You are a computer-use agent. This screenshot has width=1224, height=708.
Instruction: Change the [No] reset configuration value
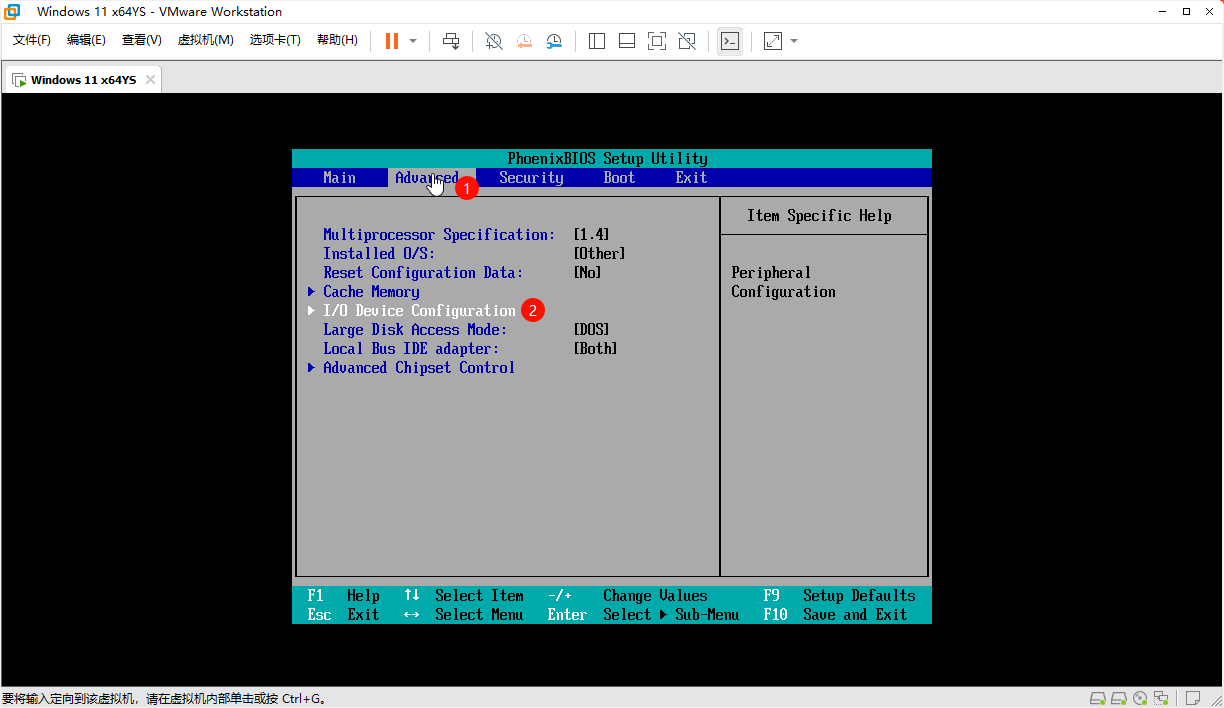[x=588, y=273]
